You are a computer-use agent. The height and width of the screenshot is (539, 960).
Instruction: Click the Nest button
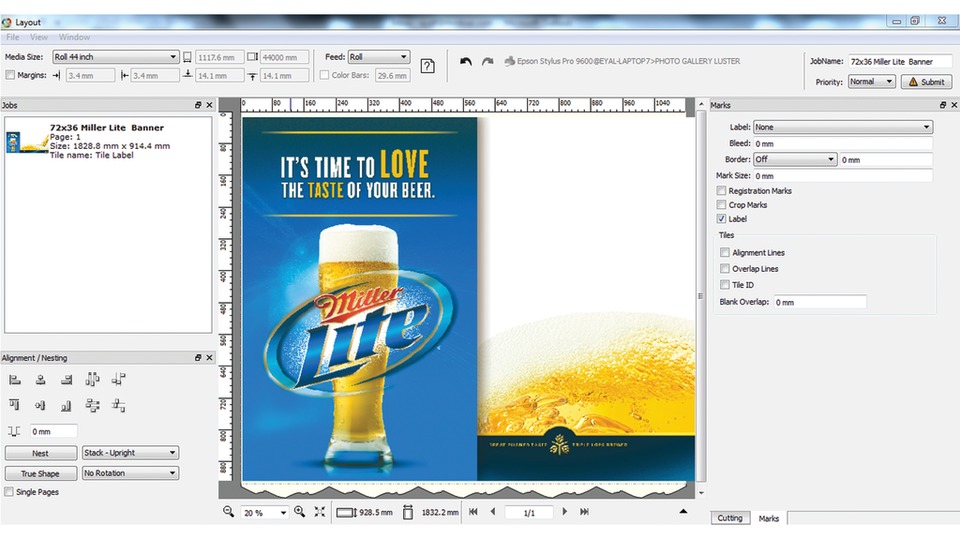[x=40, y=453]
